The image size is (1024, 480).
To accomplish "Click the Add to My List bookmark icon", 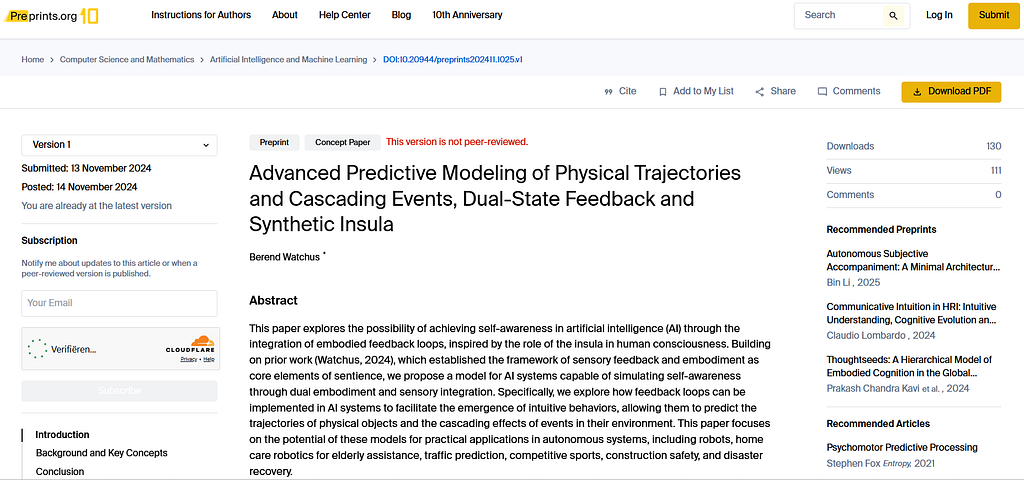I will [x=663, y=92].
